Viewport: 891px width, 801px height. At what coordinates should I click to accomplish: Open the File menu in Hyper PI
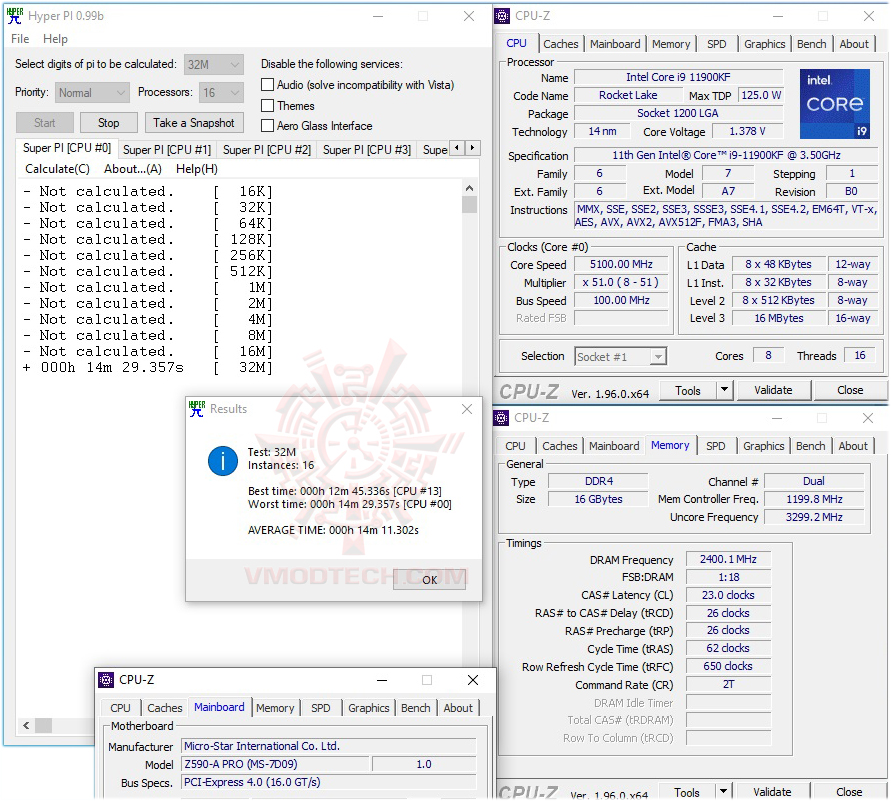[20, 39]
